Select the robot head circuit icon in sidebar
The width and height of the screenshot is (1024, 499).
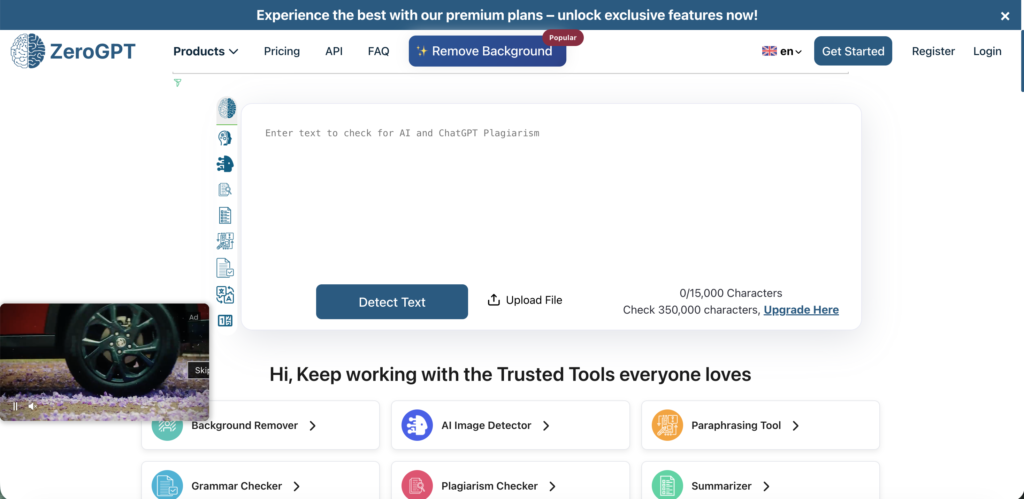point(225,164)
